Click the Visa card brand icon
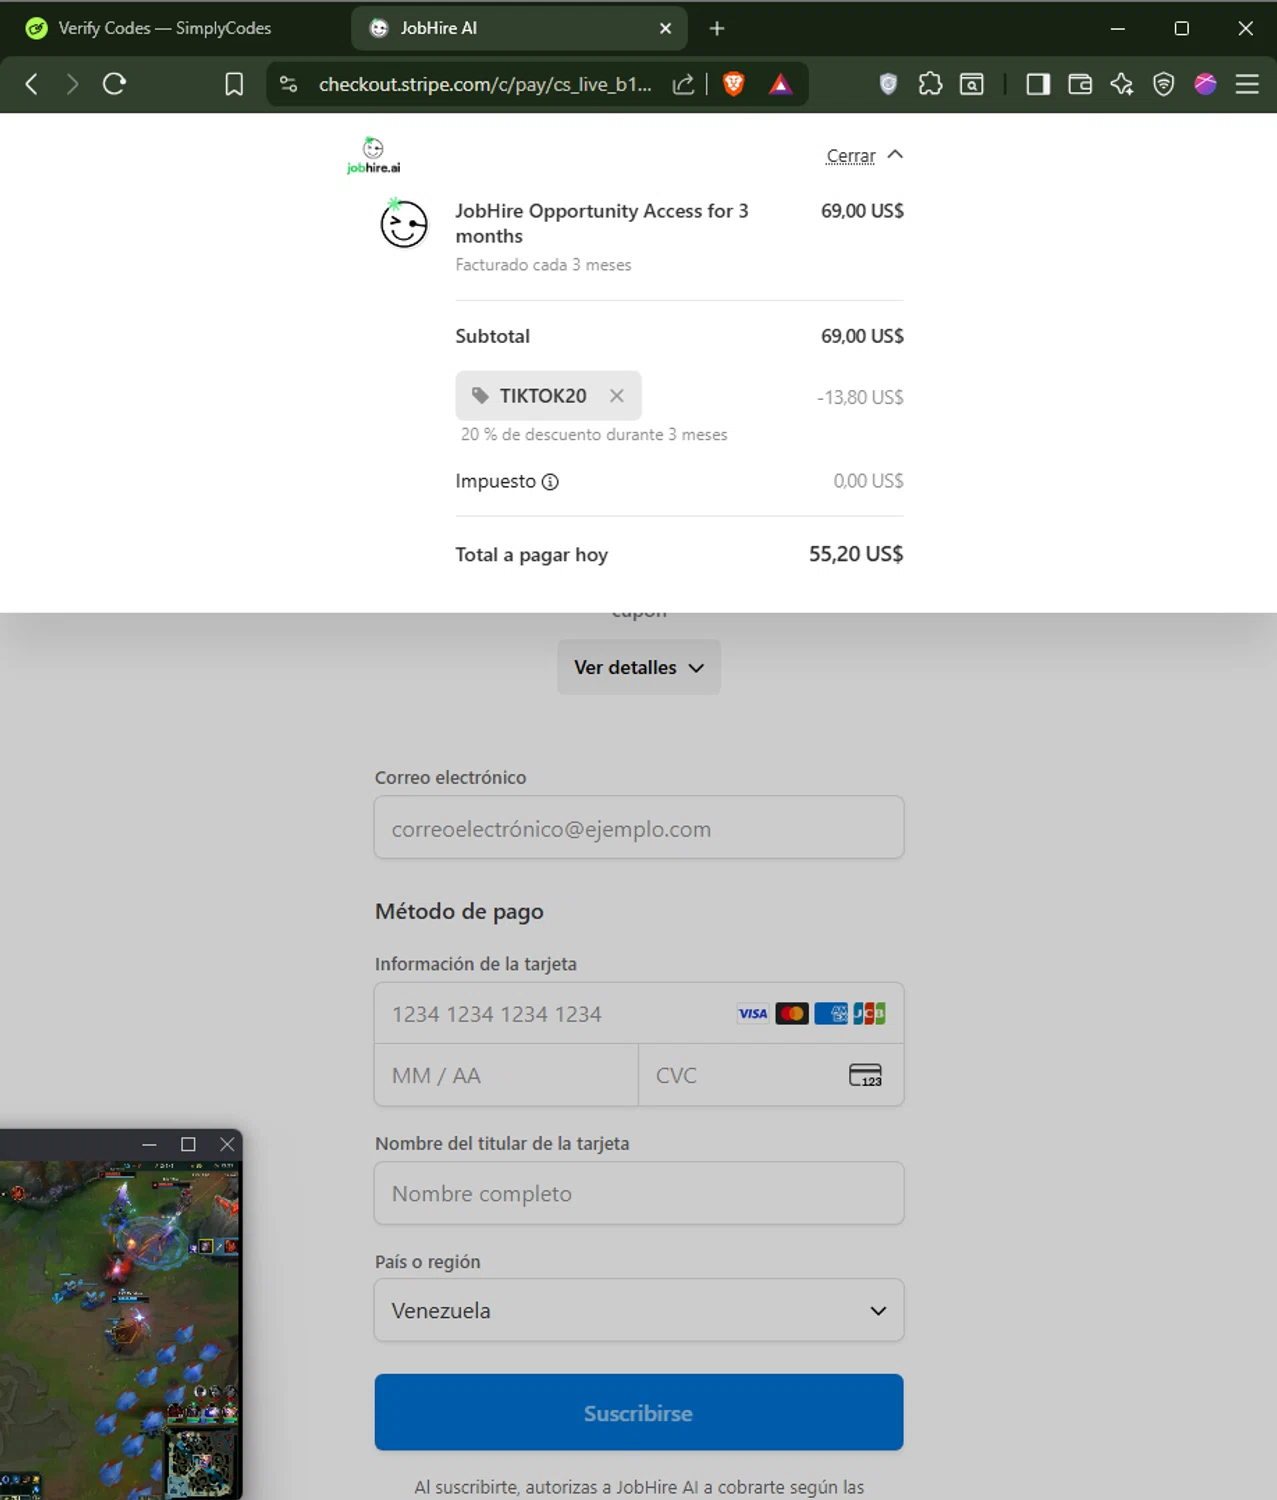This screenshot has width=1277, height=1500. 753,1014
